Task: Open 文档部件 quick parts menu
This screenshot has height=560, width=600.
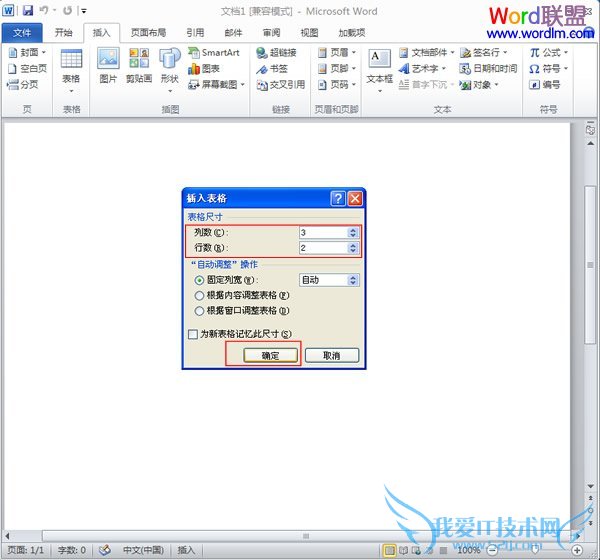Action: pos(426,52)
